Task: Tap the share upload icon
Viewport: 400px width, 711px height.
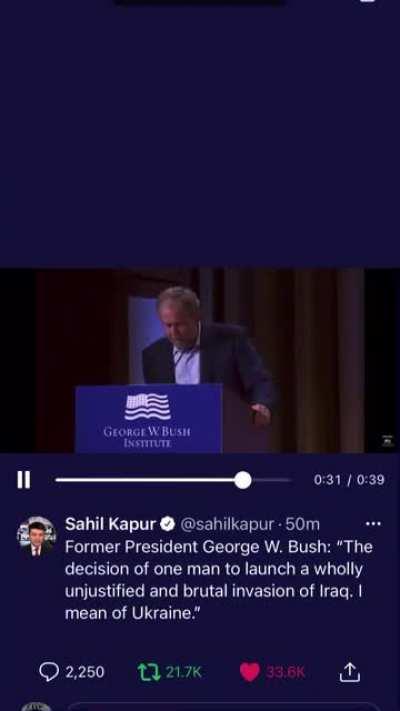Action: pos(350,672)
